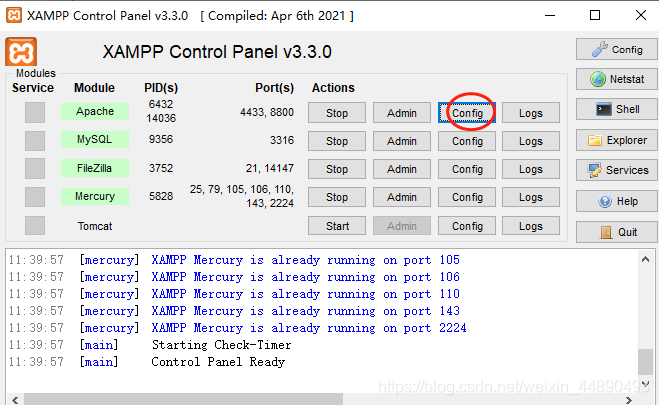Open FileZilla Admin
659x405 pixels.
[x=402, y=169]
